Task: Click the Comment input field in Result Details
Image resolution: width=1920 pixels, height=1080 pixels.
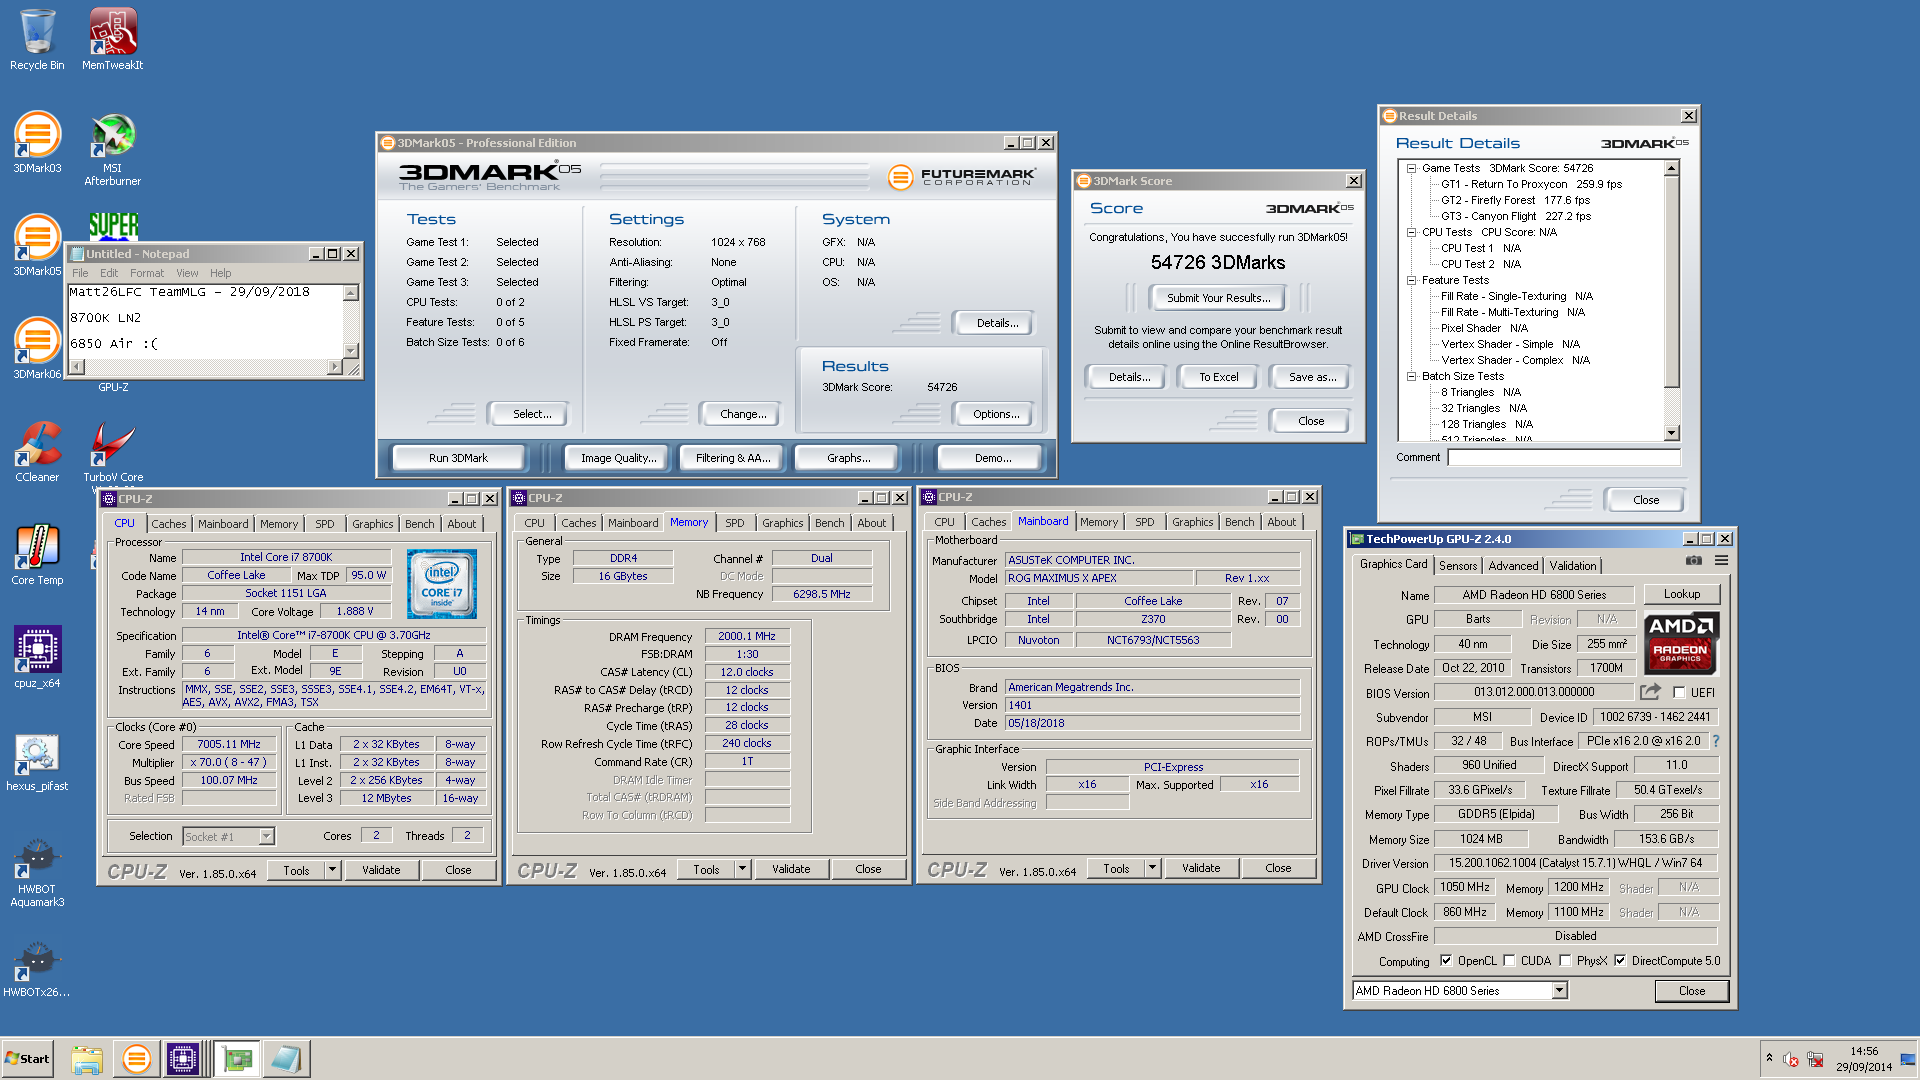Action: pos(1563,457)
